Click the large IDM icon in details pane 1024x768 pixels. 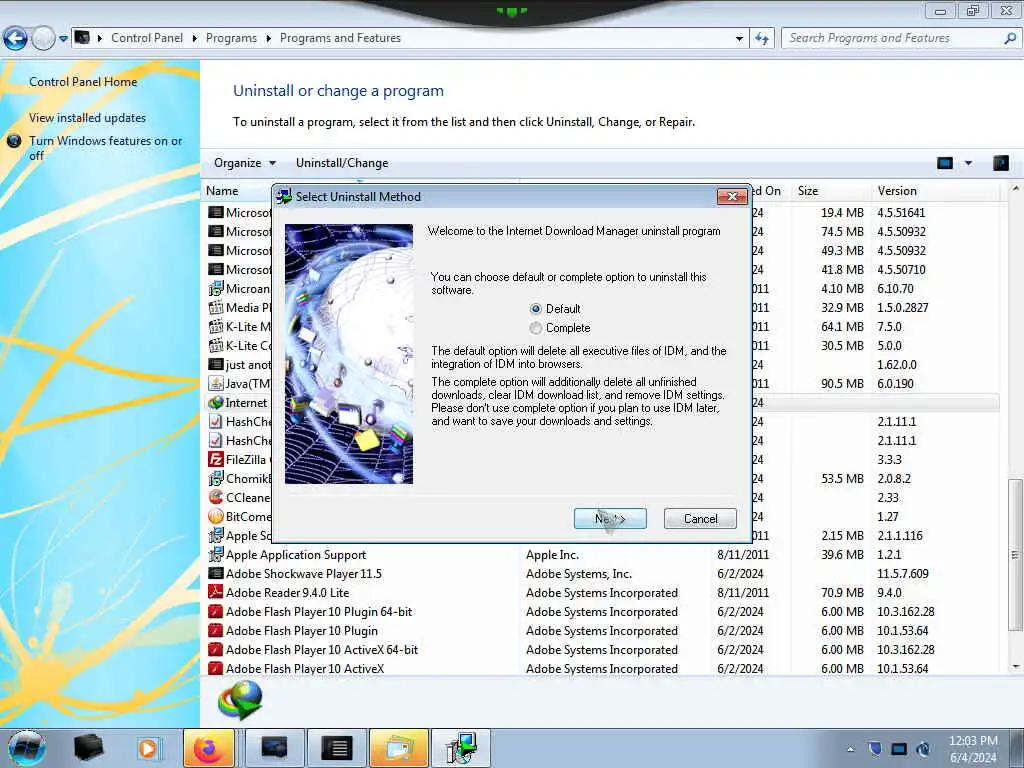pos(240,699)
